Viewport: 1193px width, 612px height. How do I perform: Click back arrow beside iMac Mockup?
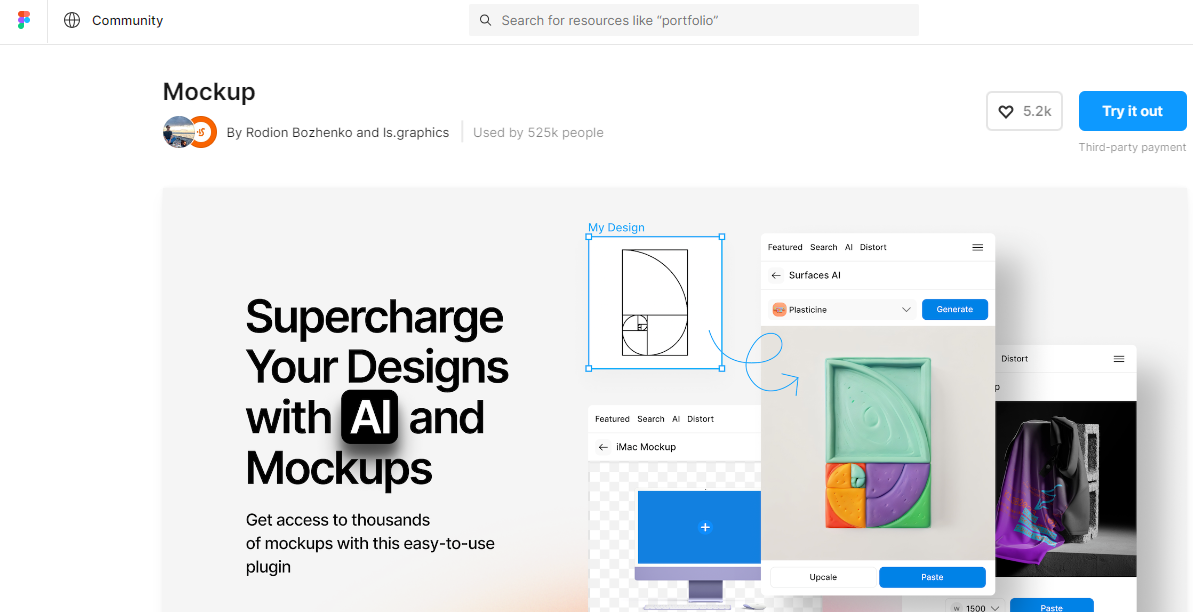point(603,447)
